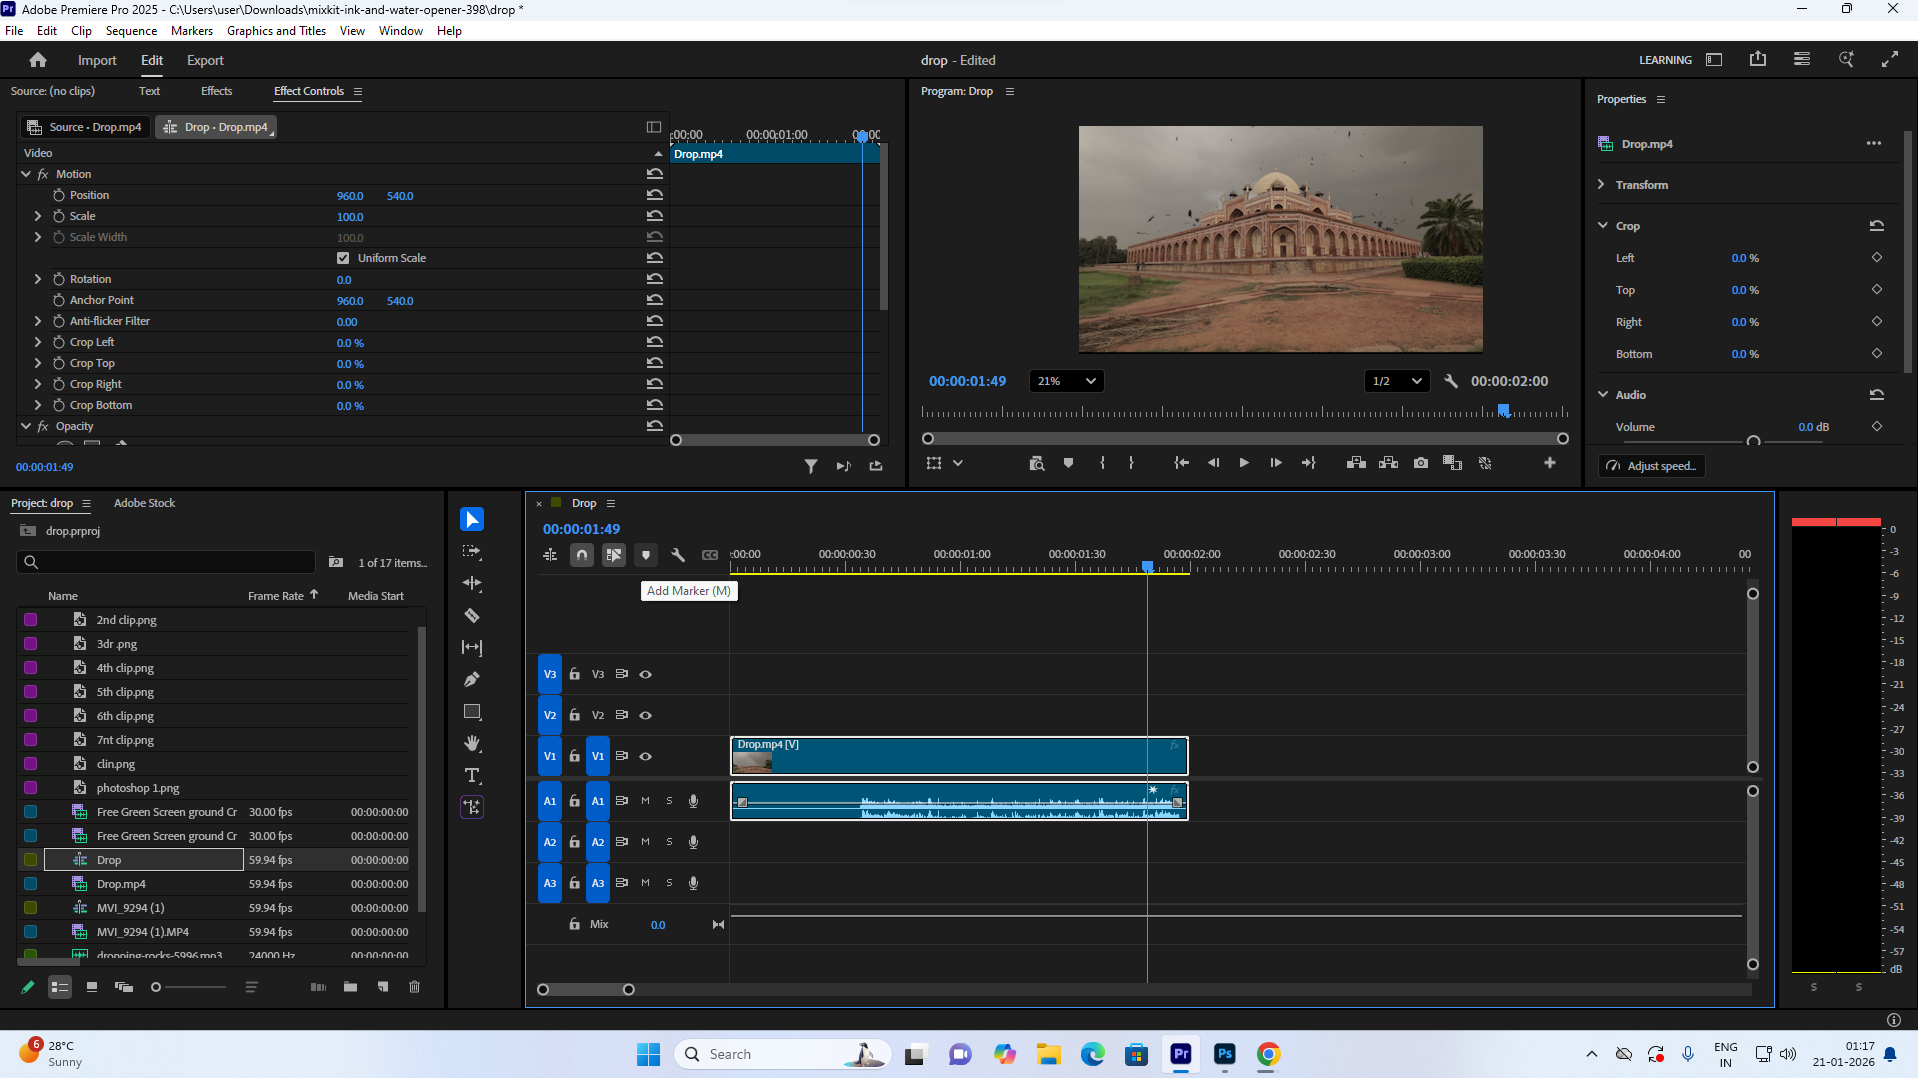
Task: Pick the Hand tool
Action: click(472, 744)
